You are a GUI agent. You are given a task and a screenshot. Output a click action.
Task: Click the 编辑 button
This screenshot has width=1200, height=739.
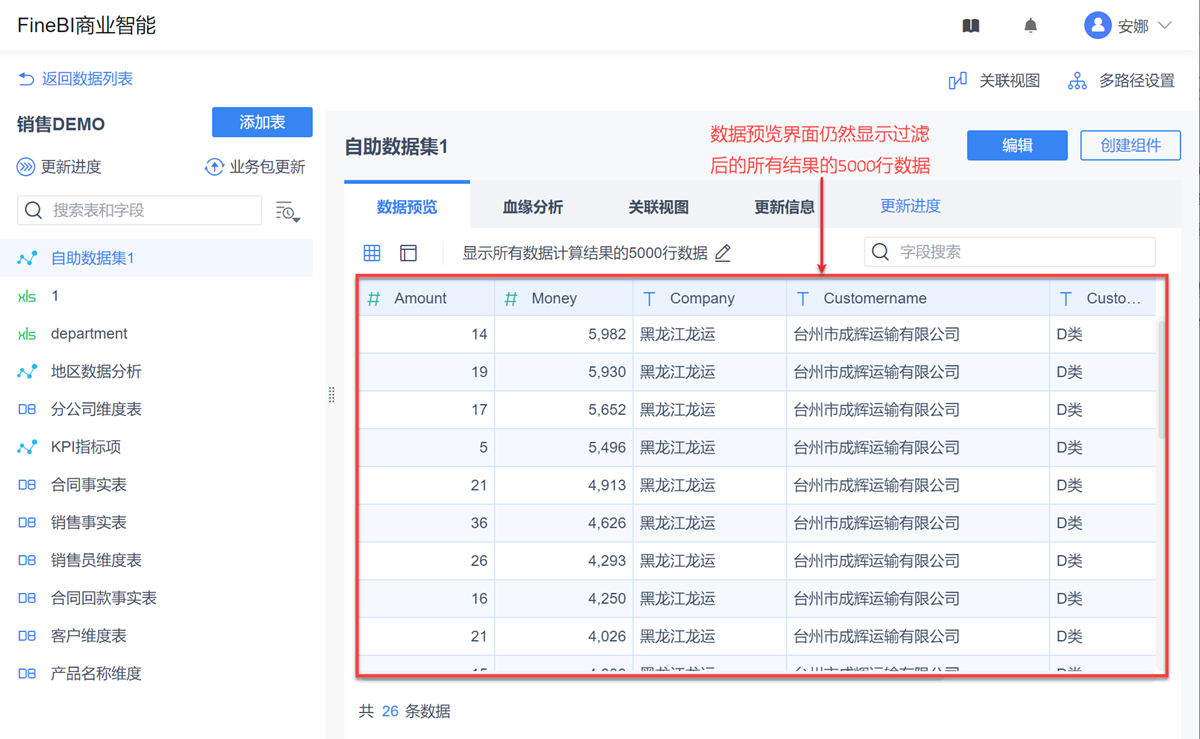[x=1017, y=145]
